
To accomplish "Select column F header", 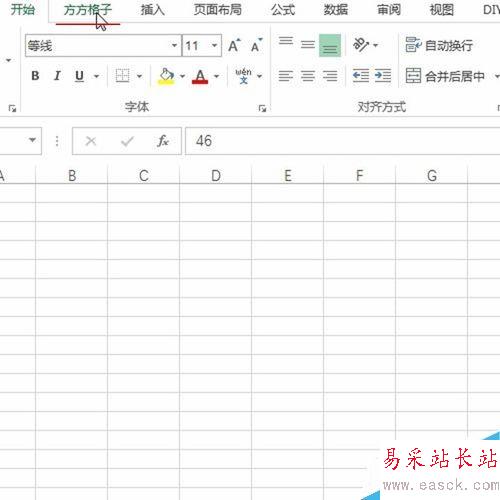I will [x=360, y=175].
